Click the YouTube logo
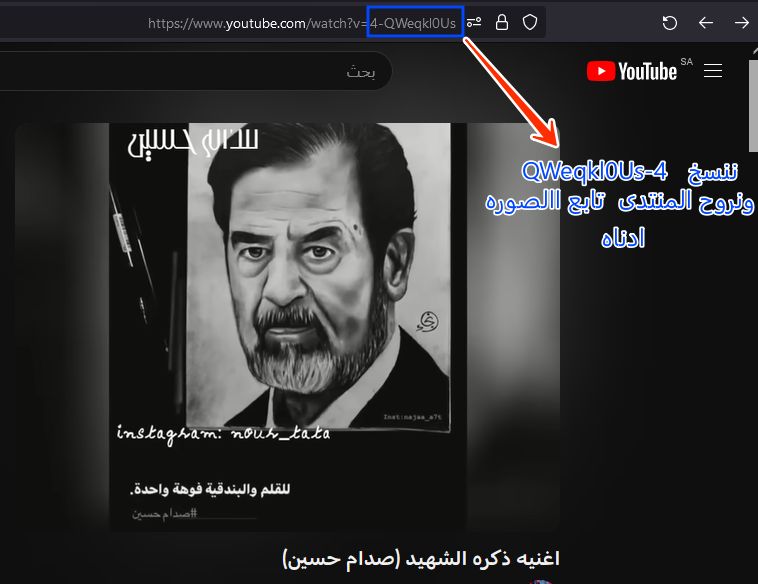 coord(632,71)
